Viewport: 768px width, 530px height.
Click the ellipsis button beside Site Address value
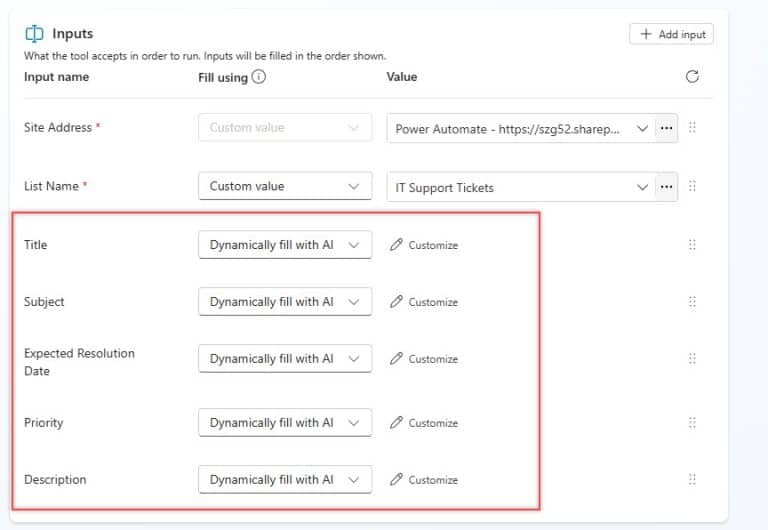(x=667, y=128)
